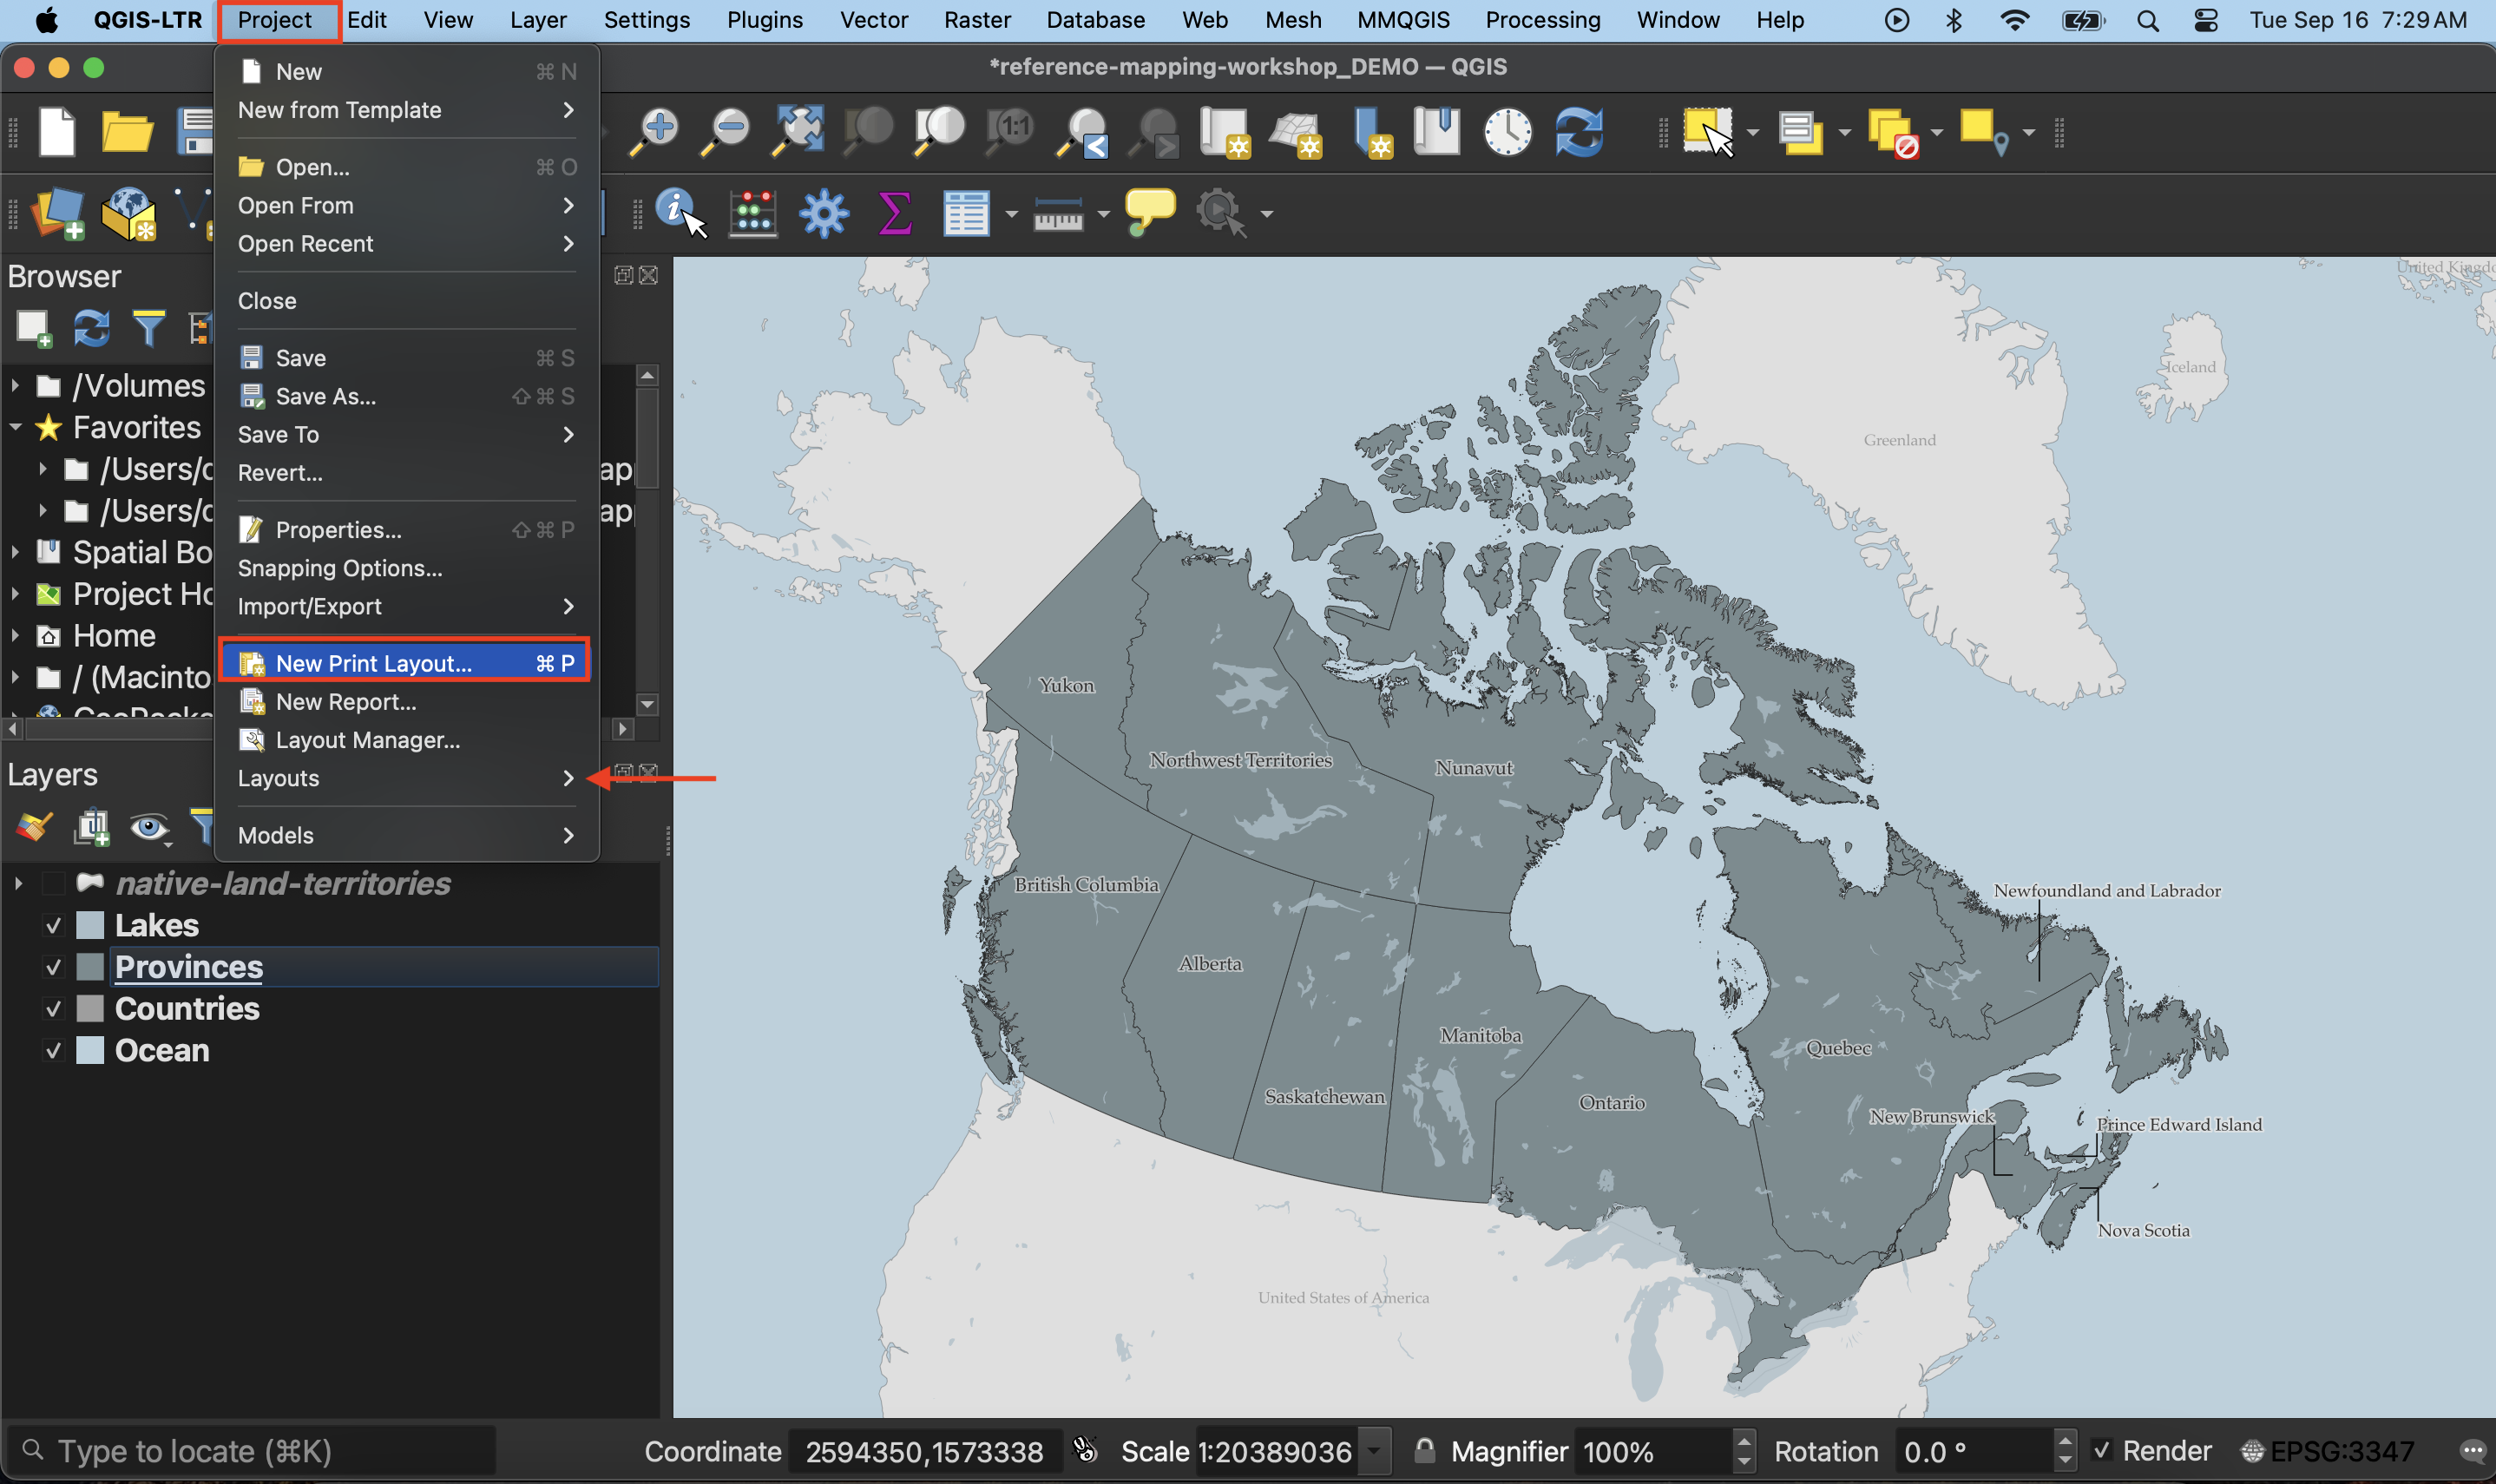Click the Zoom Full extent icon
This screenshot has height=1484, width=2496.
(797, 131)
